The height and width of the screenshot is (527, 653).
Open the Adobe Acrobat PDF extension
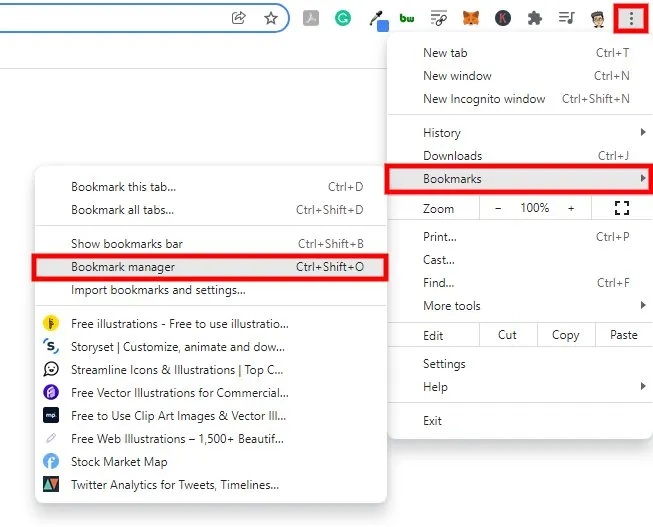tap(311, 18)
